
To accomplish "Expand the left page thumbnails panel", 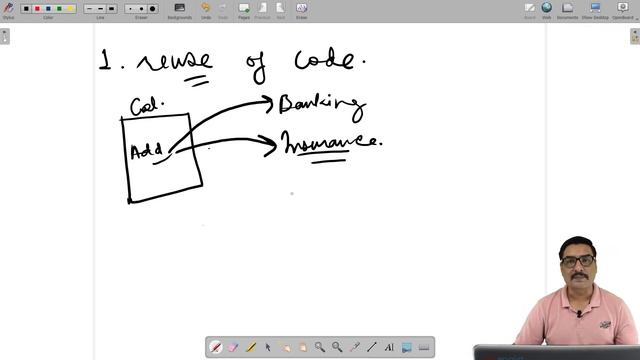I will point(4,36).
